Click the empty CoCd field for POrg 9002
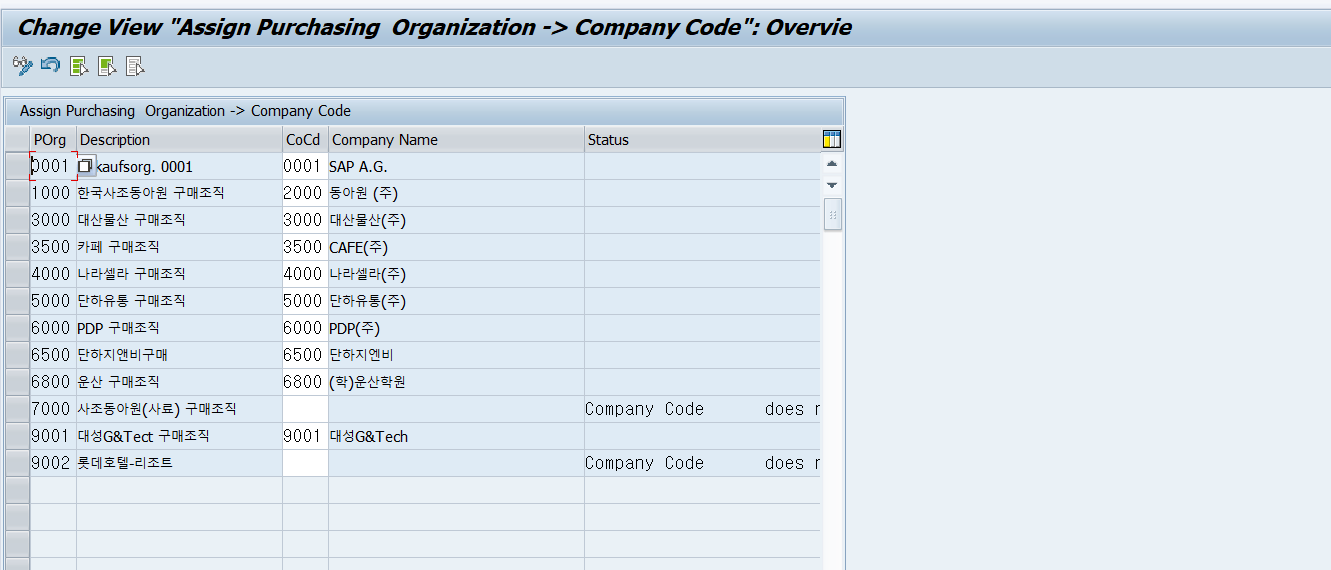This screenshot has height=570, width=1331. [305, 463]
